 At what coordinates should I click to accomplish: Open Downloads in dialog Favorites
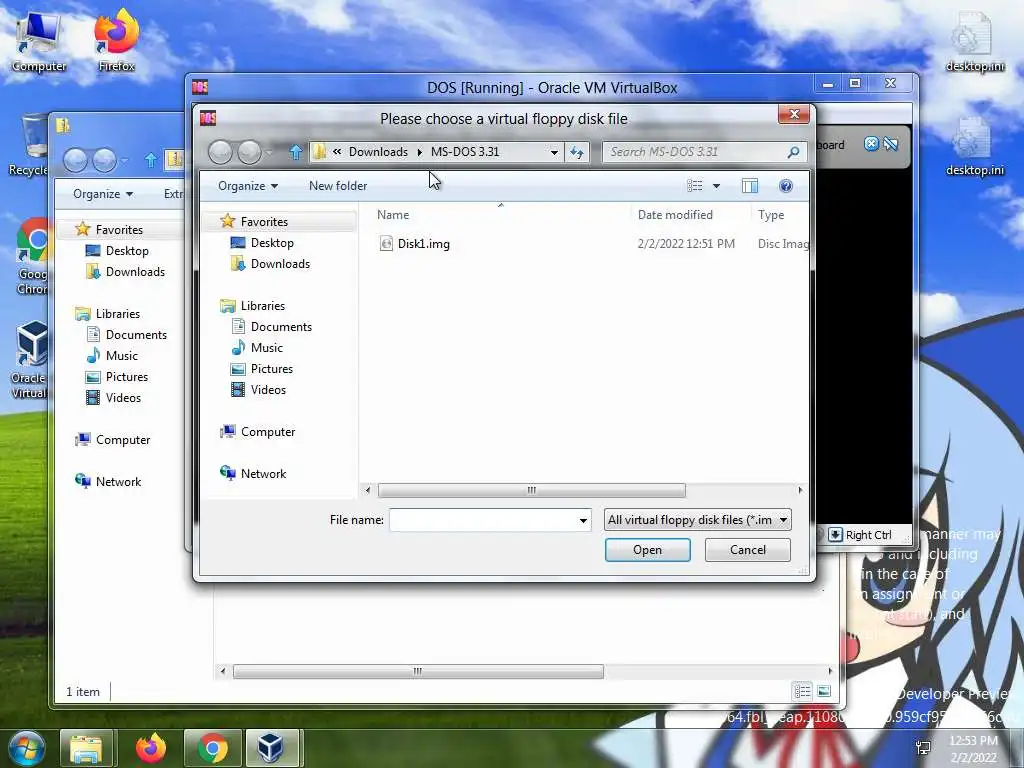tap(280, 263)
